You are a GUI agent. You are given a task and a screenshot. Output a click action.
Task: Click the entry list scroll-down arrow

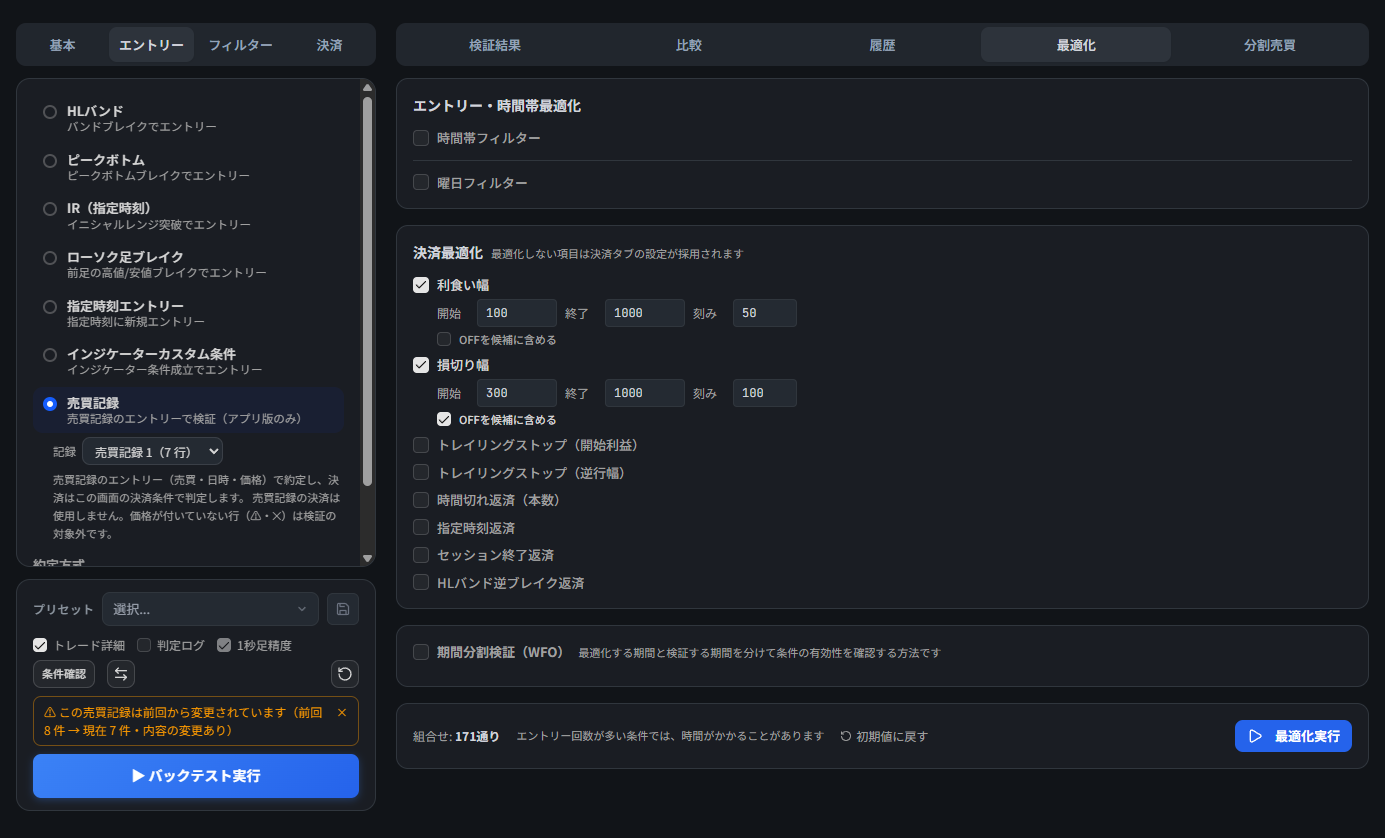367,558
